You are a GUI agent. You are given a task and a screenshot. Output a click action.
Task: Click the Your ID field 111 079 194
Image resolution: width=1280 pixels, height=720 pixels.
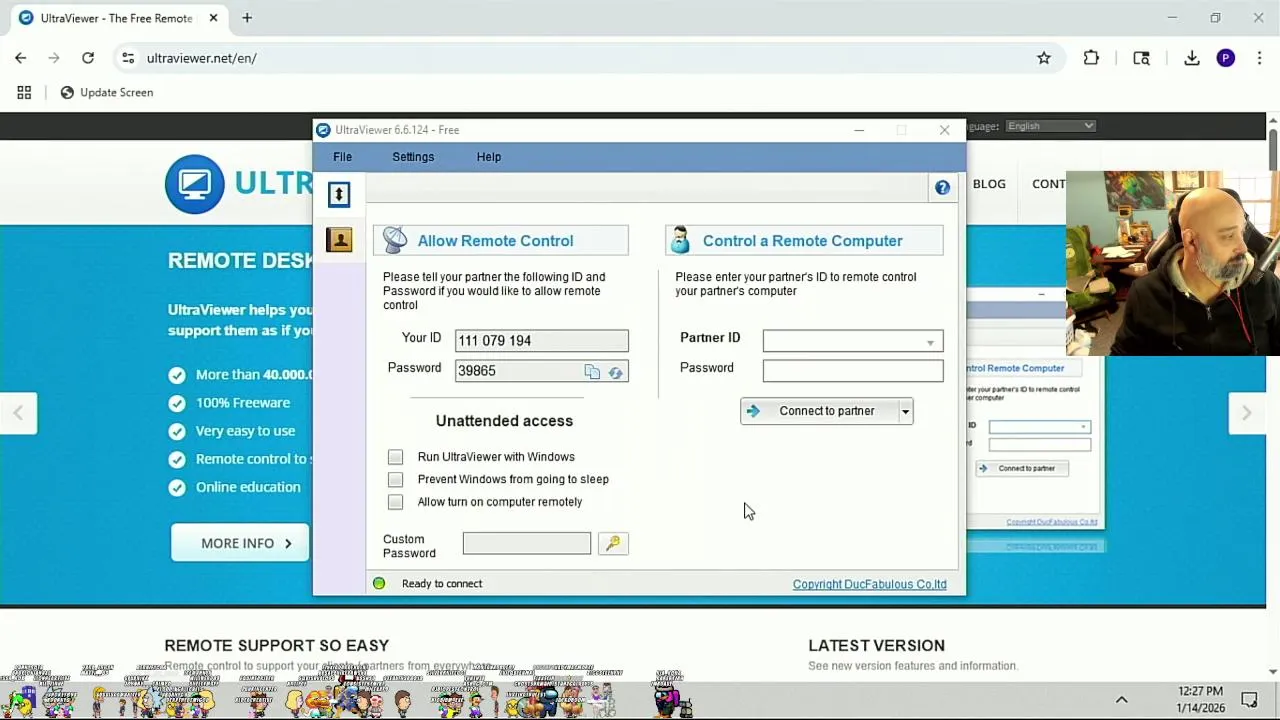[x=541, y=341]
